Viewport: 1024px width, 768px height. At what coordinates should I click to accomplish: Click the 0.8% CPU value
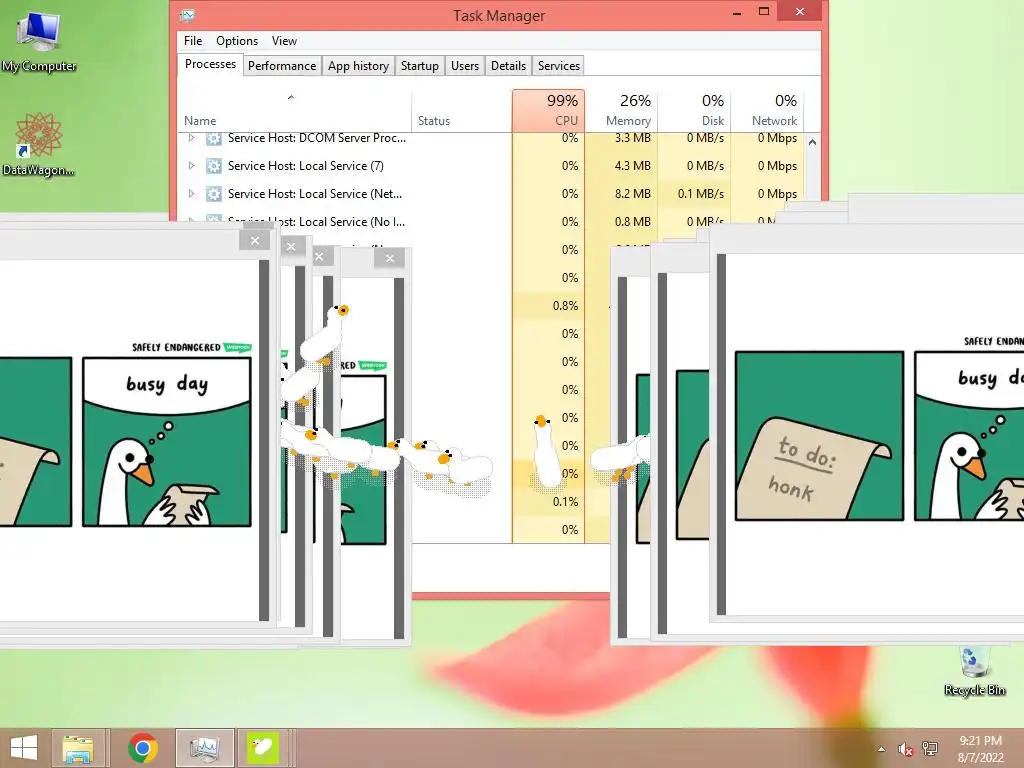pyautogui.click(x=566, y=306)
